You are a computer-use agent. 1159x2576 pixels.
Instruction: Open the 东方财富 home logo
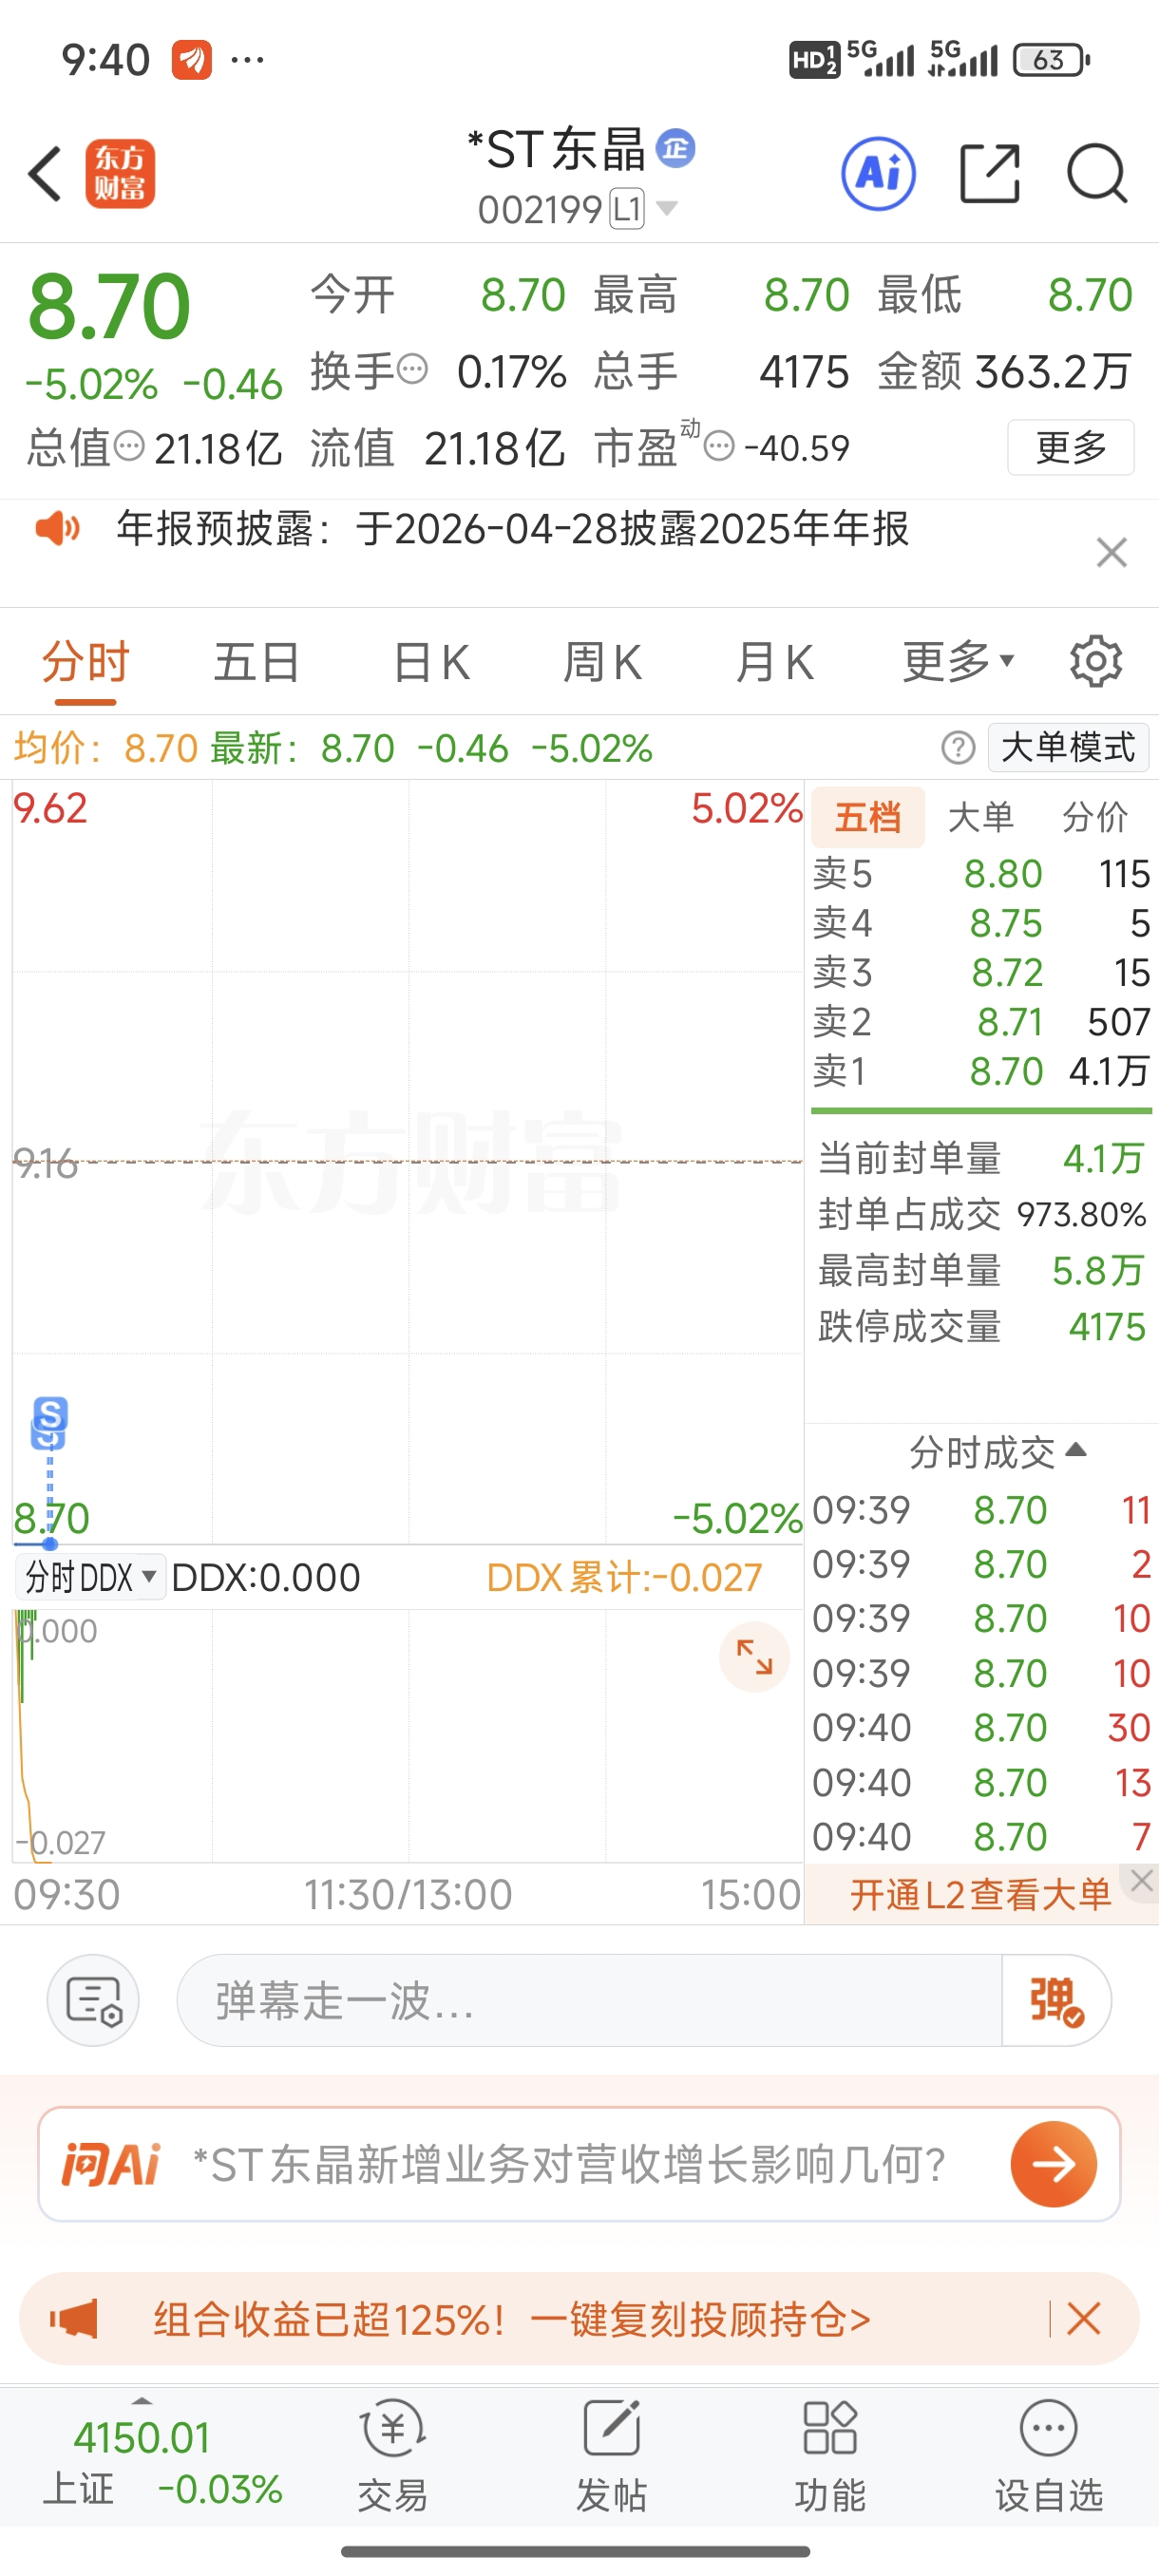point(120,174)
